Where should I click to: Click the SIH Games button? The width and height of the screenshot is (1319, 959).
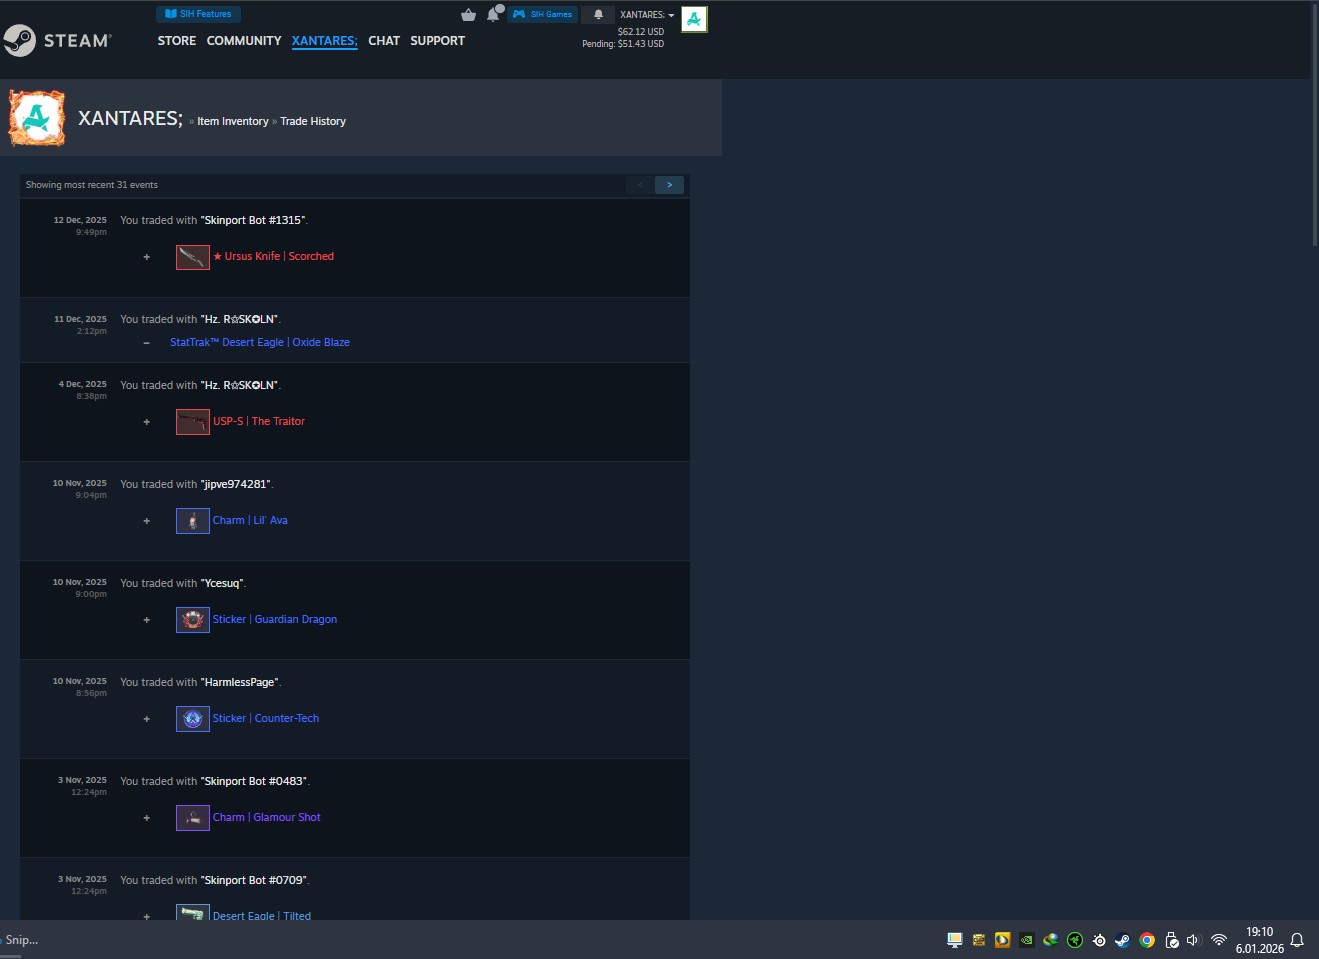coord(542,14)
